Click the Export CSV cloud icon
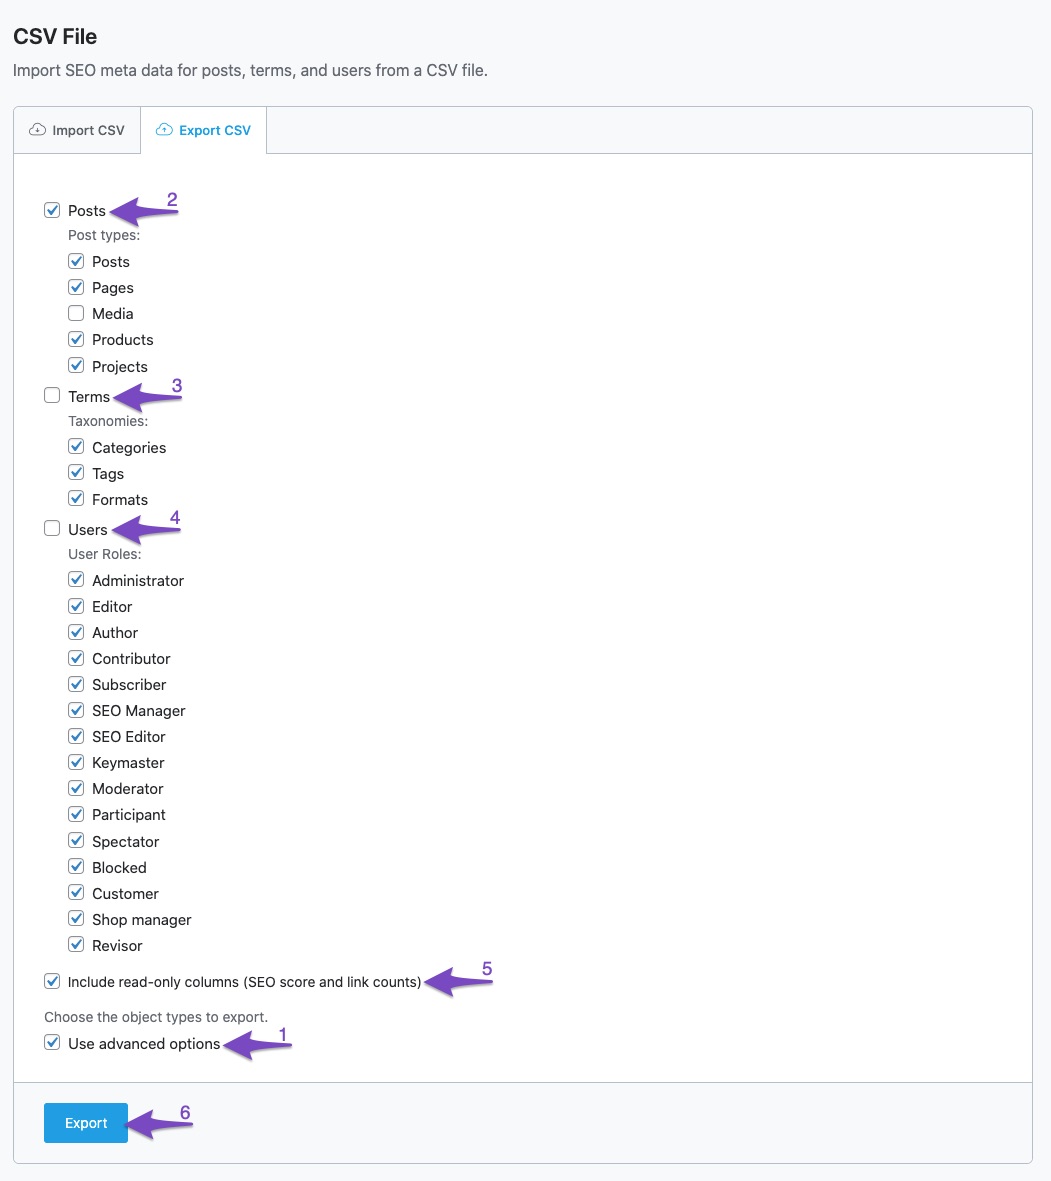 [165, 130]
